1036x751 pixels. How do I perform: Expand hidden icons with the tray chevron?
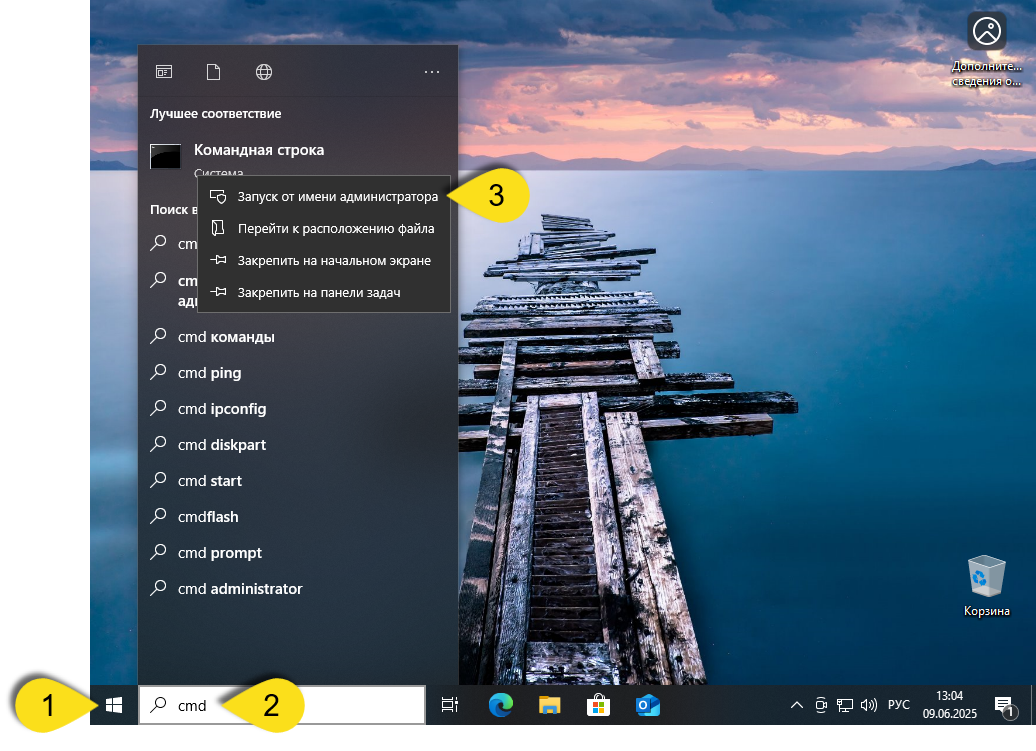(796, 705)
